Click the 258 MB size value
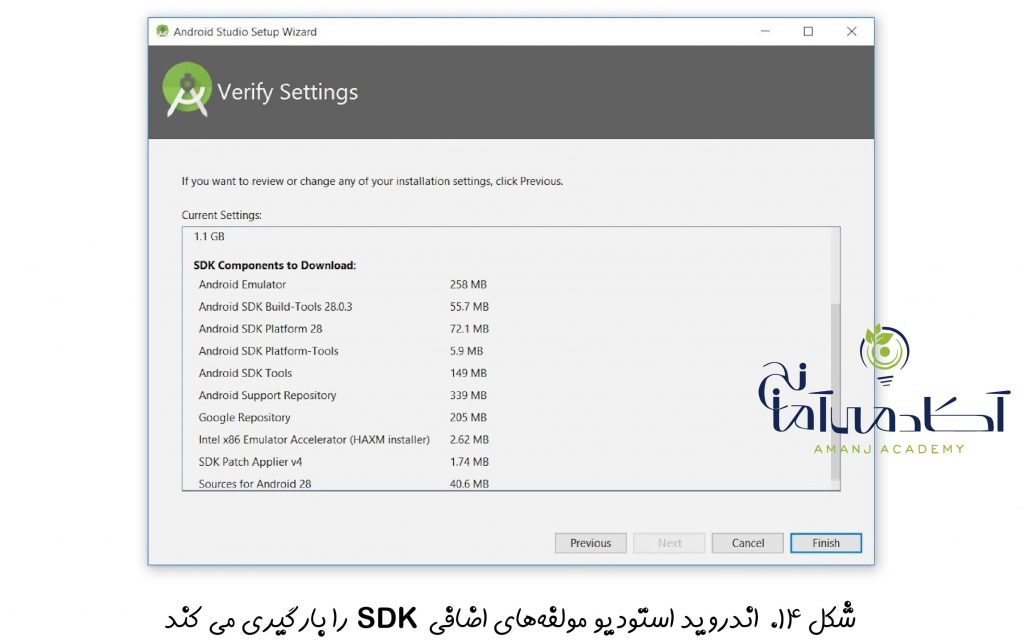Screen dimensions: 1024x644 [x=468, y=284]
